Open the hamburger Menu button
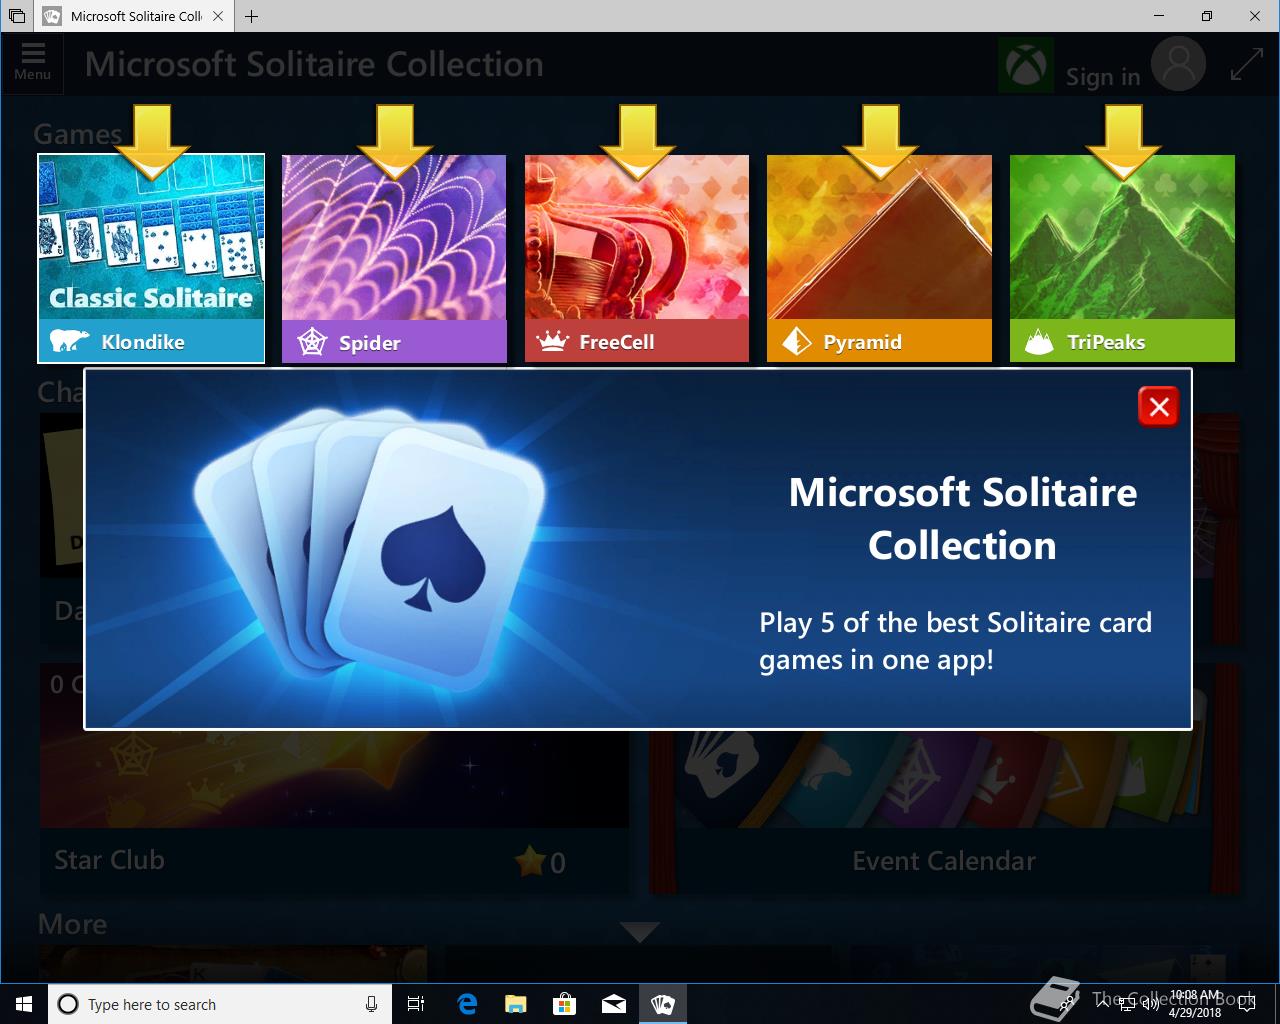 [32, 62]
